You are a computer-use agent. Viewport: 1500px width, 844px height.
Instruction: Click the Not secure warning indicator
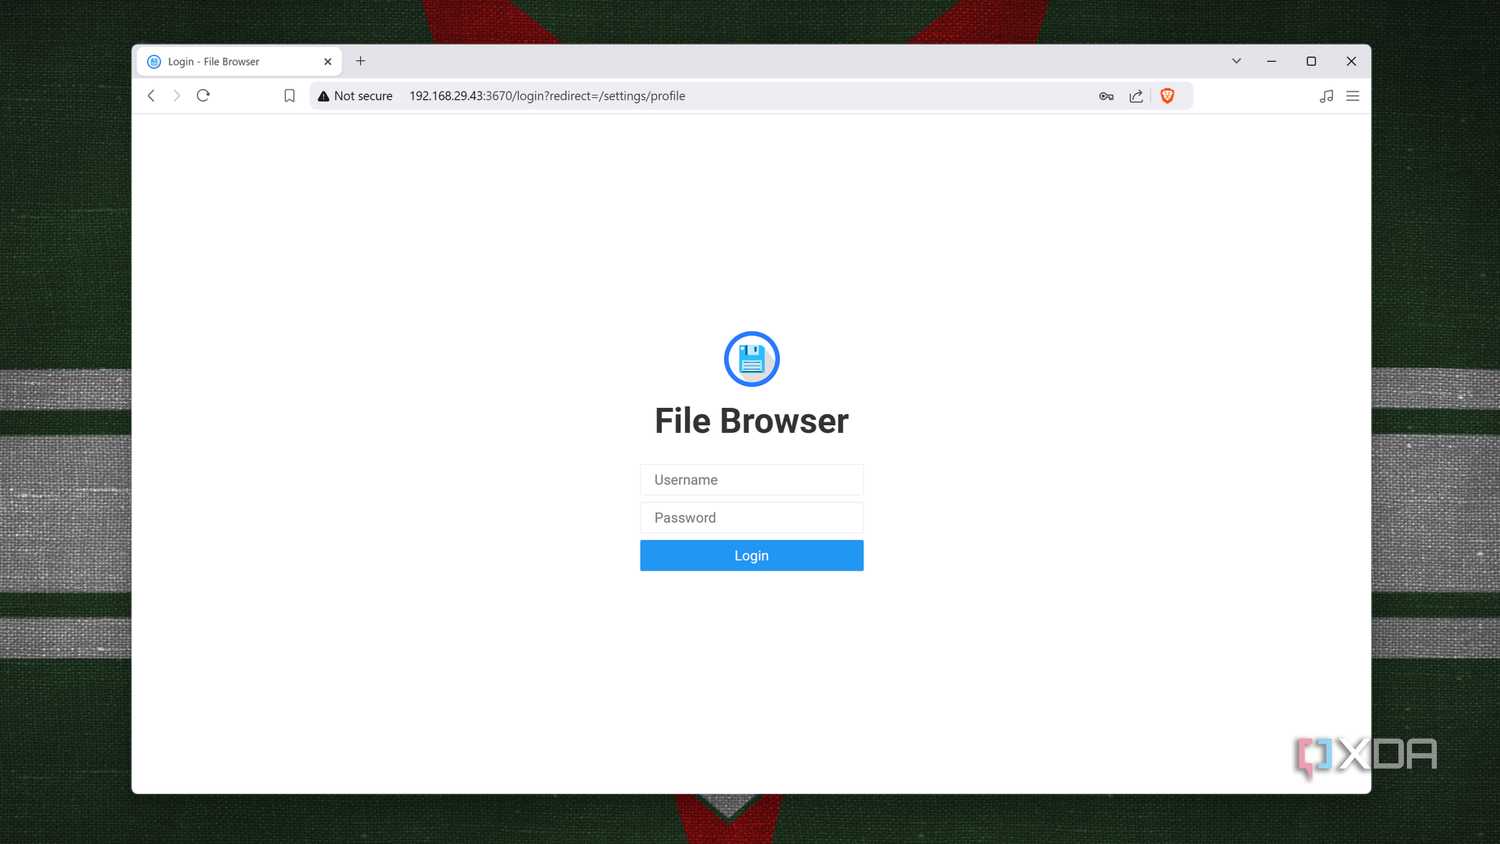pos(355,96)
